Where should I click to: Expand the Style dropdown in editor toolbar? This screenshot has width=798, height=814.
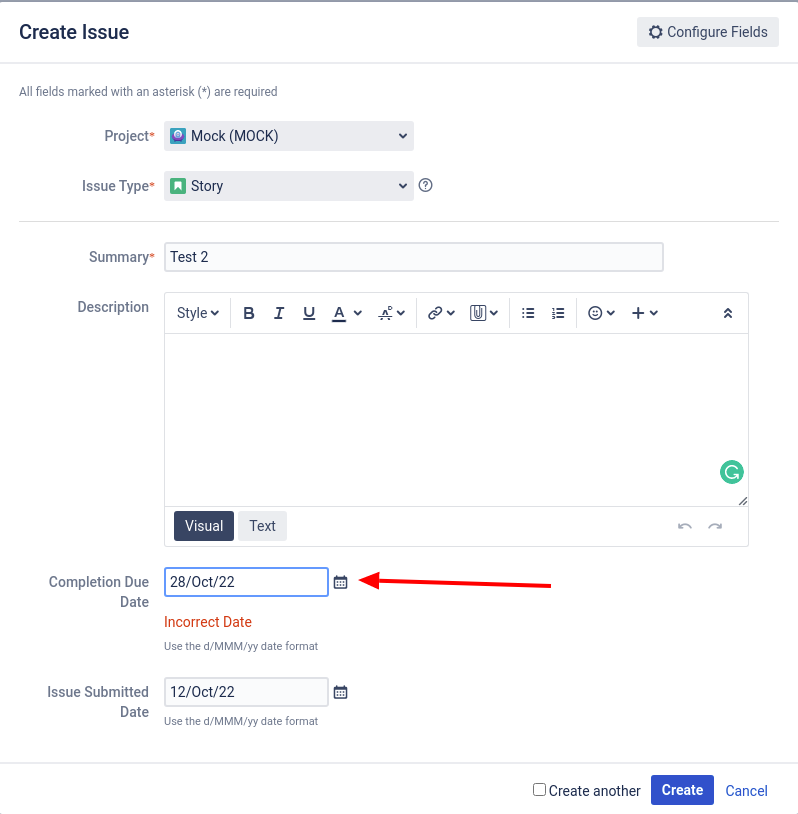(198, 313)
